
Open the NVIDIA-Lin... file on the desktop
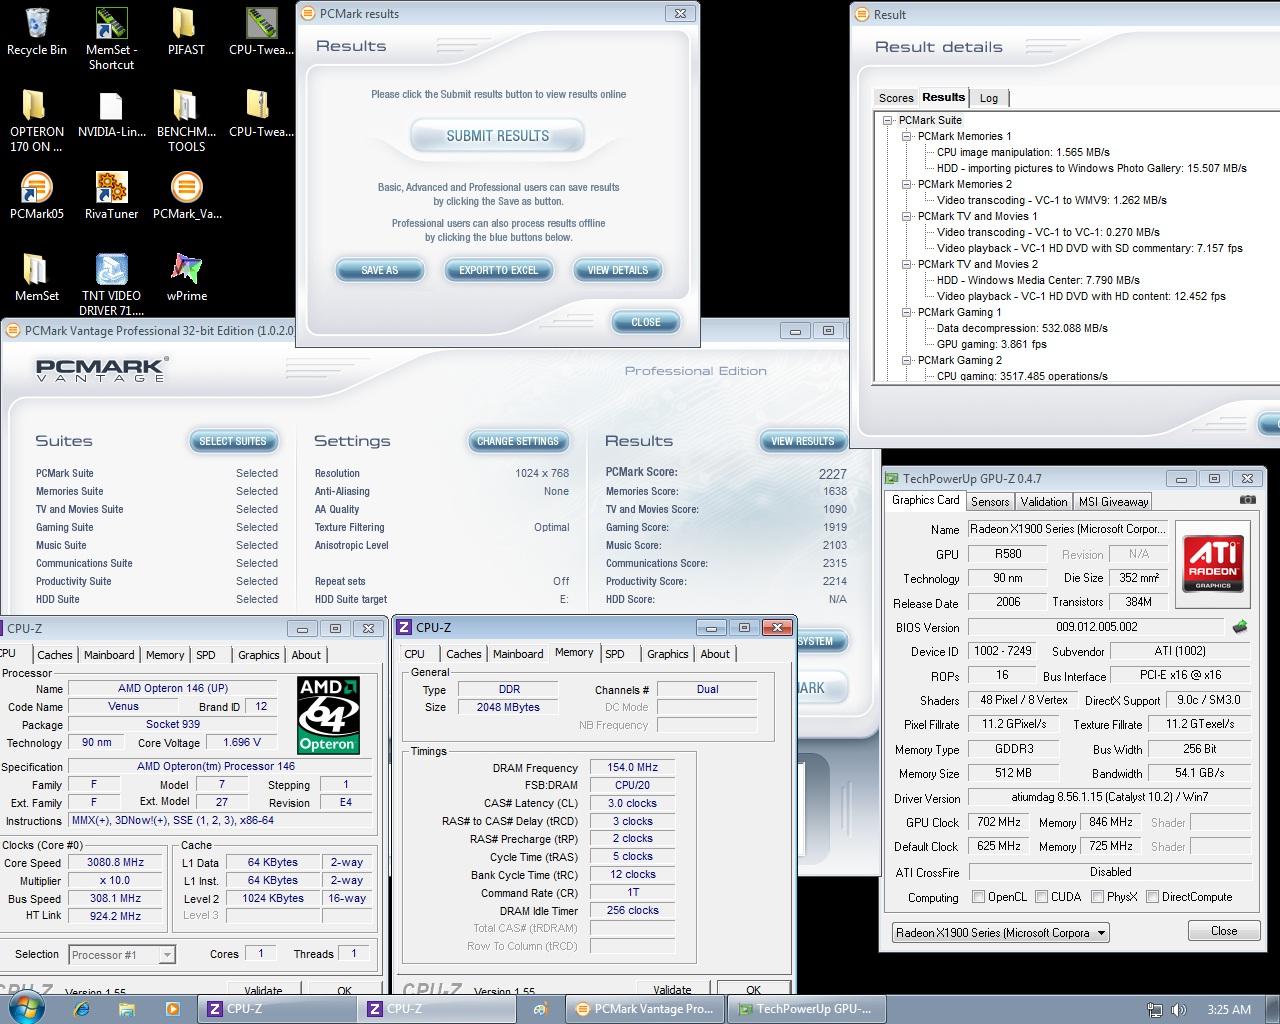coord(111,113)
